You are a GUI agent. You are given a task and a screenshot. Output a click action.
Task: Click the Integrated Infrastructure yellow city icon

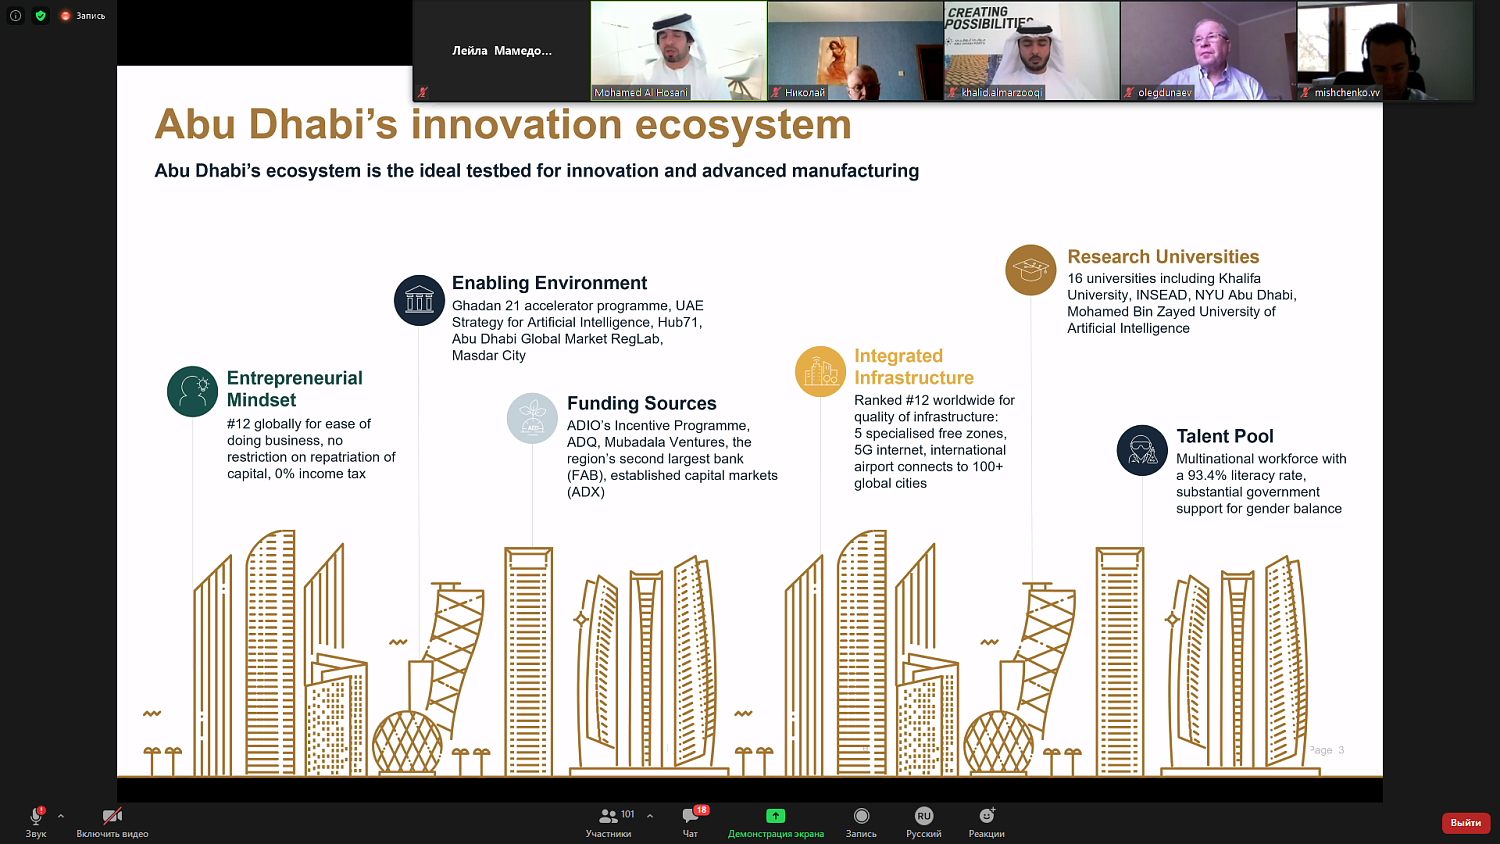tap(820, 371)
